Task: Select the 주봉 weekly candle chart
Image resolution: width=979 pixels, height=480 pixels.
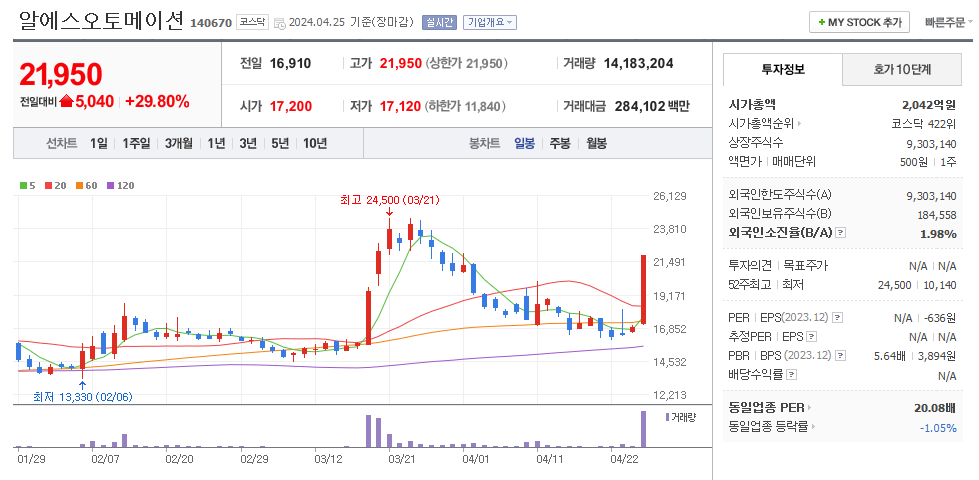Action: 560,144
